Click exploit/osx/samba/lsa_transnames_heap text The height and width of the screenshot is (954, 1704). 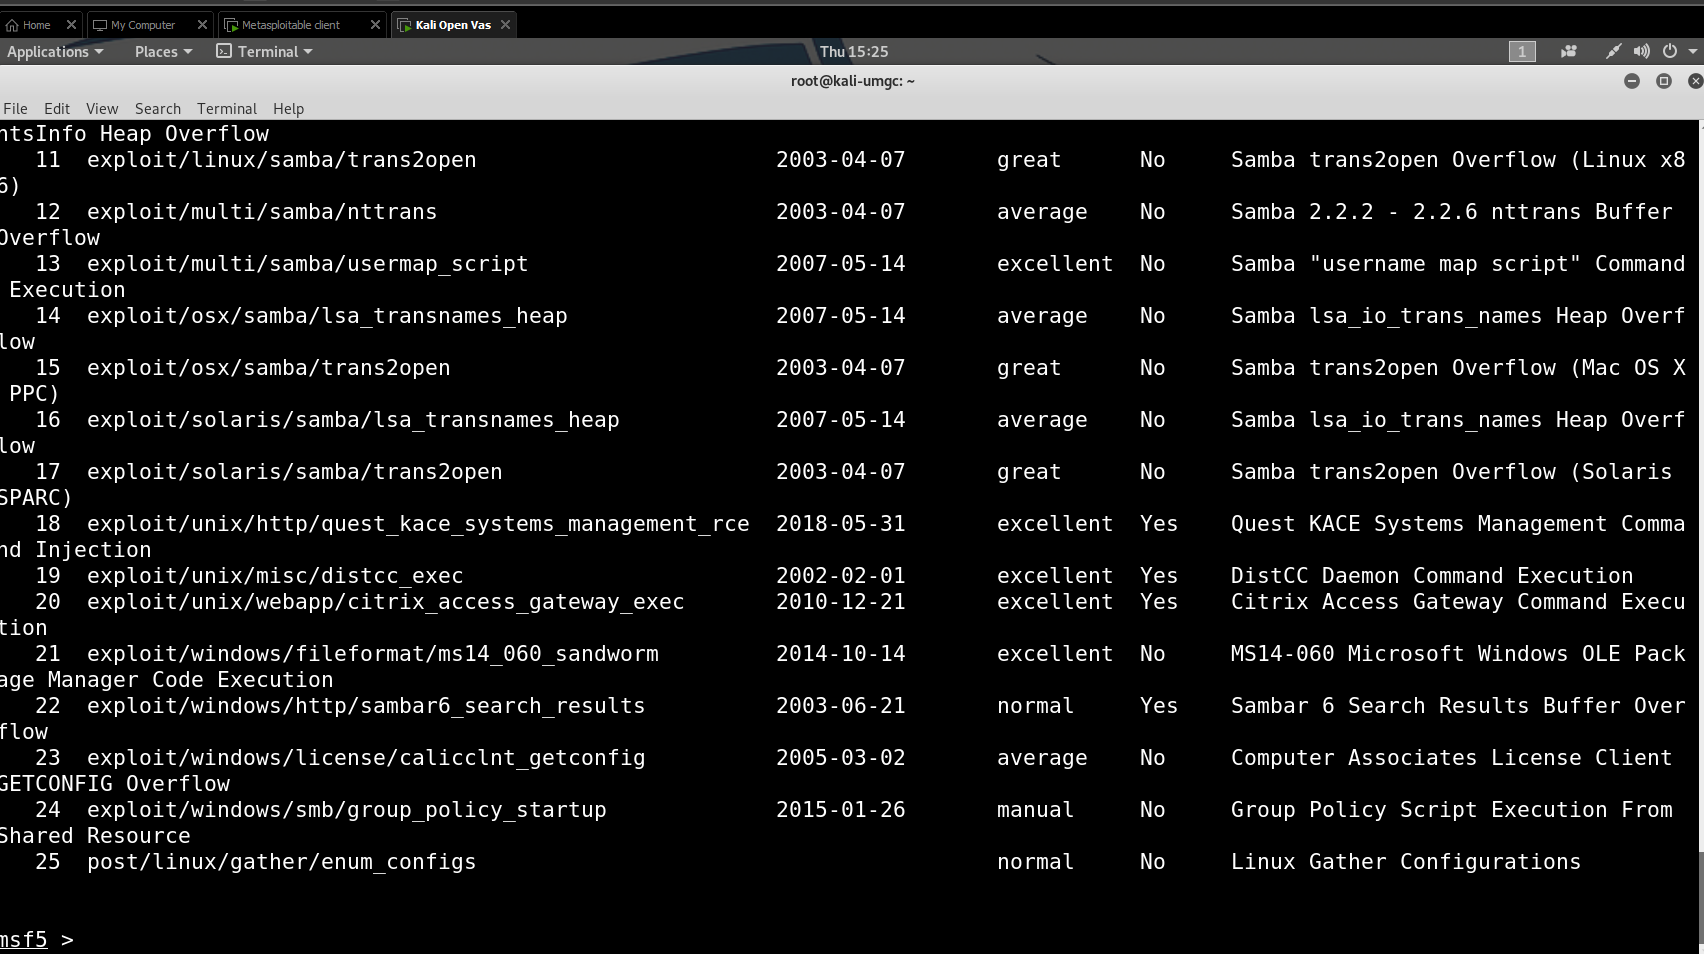pyautogui.click(x=327, y=316)
